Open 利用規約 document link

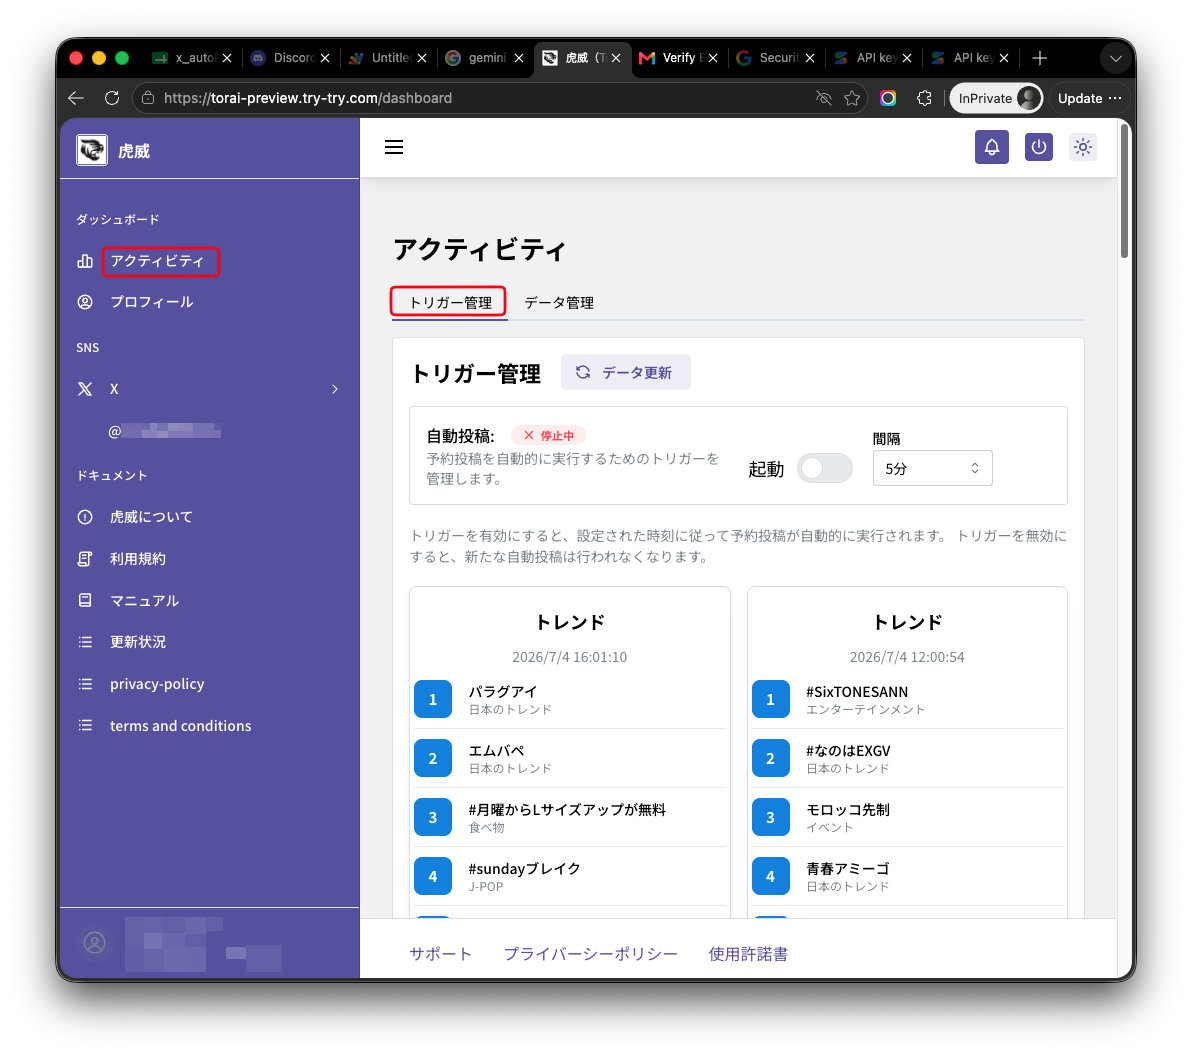[137, 559]
